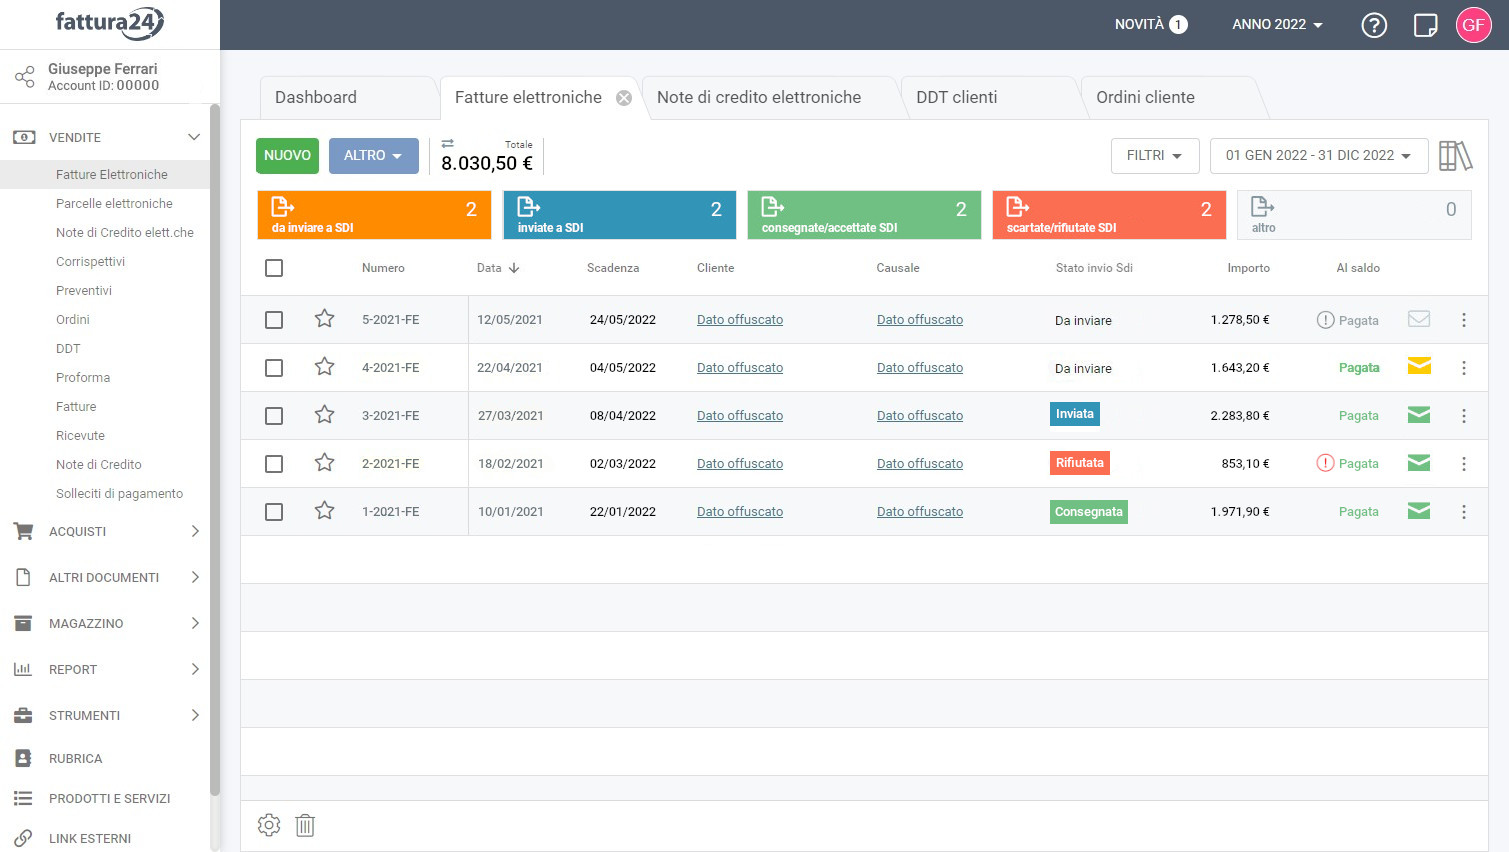Open three-dot menu for invoice 5-2021-FE
Image resolution: width=1509 pixels, height=852 pixels.
(1464, 320)
